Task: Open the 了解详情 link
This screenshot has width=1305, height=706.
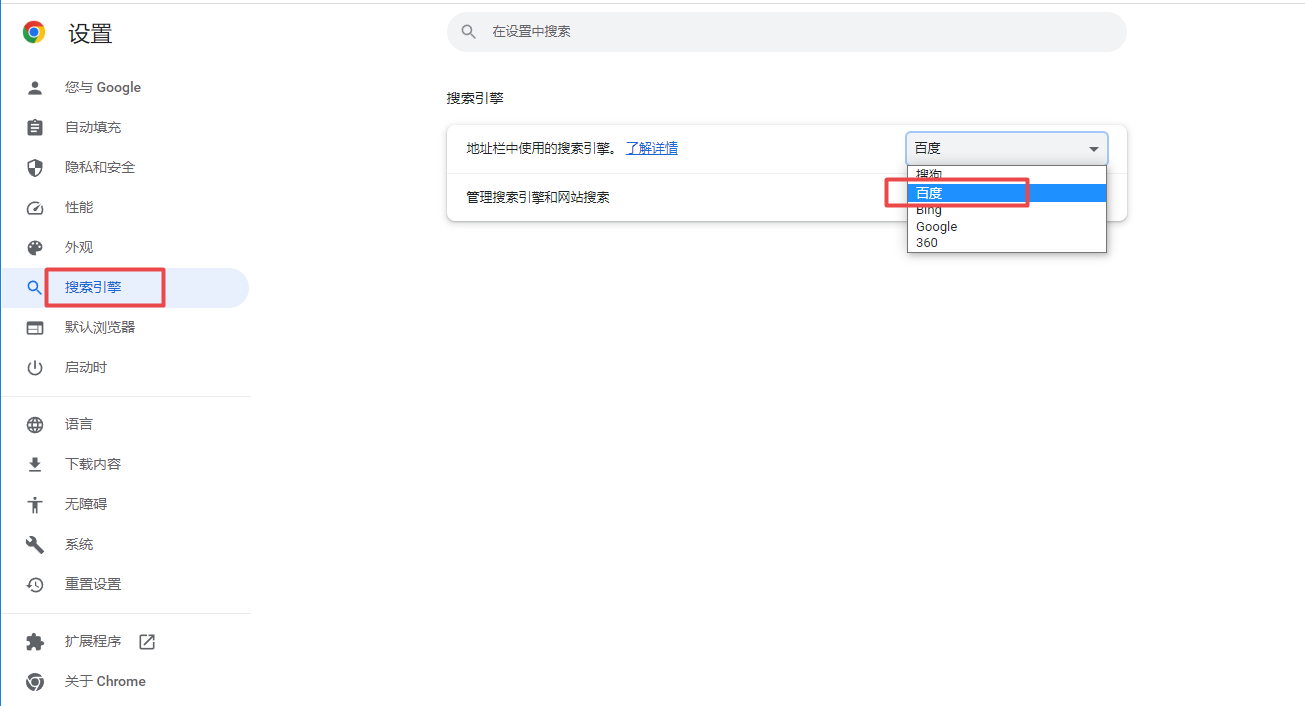Action: point(652,148)
